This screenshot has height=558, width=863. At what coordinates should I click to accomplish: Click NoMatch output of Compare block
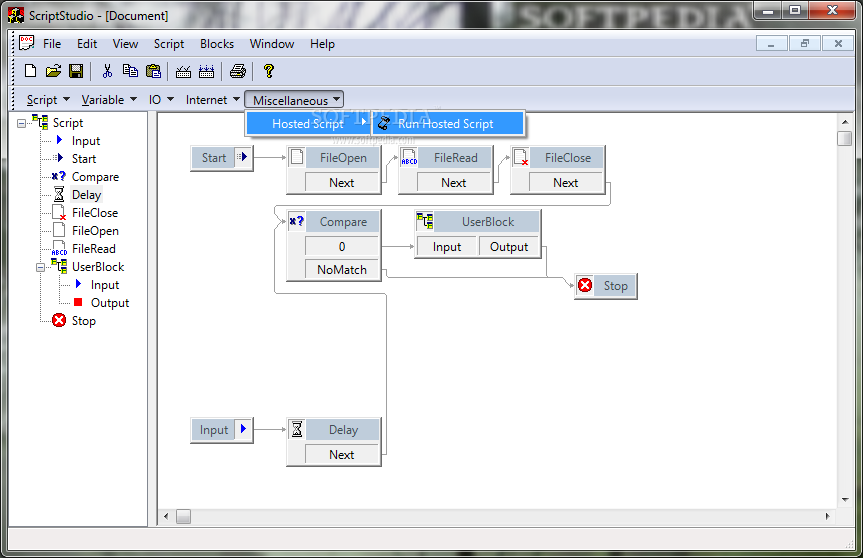[342, 270]
